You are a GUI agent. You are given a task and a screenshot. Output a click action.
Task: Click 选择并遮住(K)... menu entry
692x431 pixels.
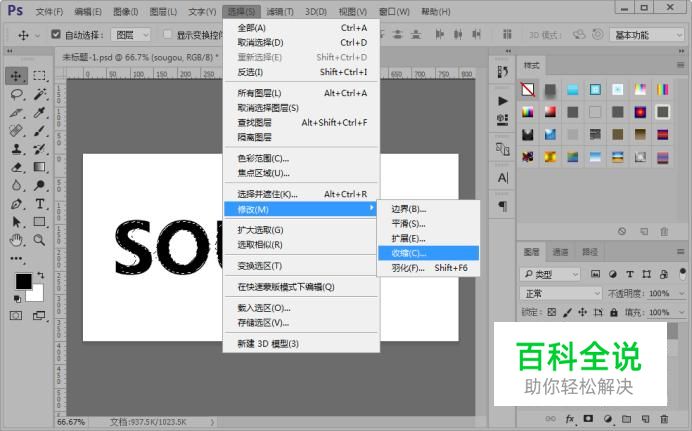click(x=302, y=194)
